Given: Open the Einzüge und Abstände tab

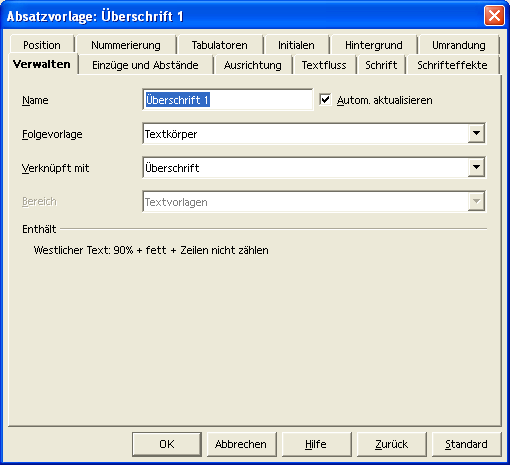Looking at the screenshot, I should tap(145, 65).
